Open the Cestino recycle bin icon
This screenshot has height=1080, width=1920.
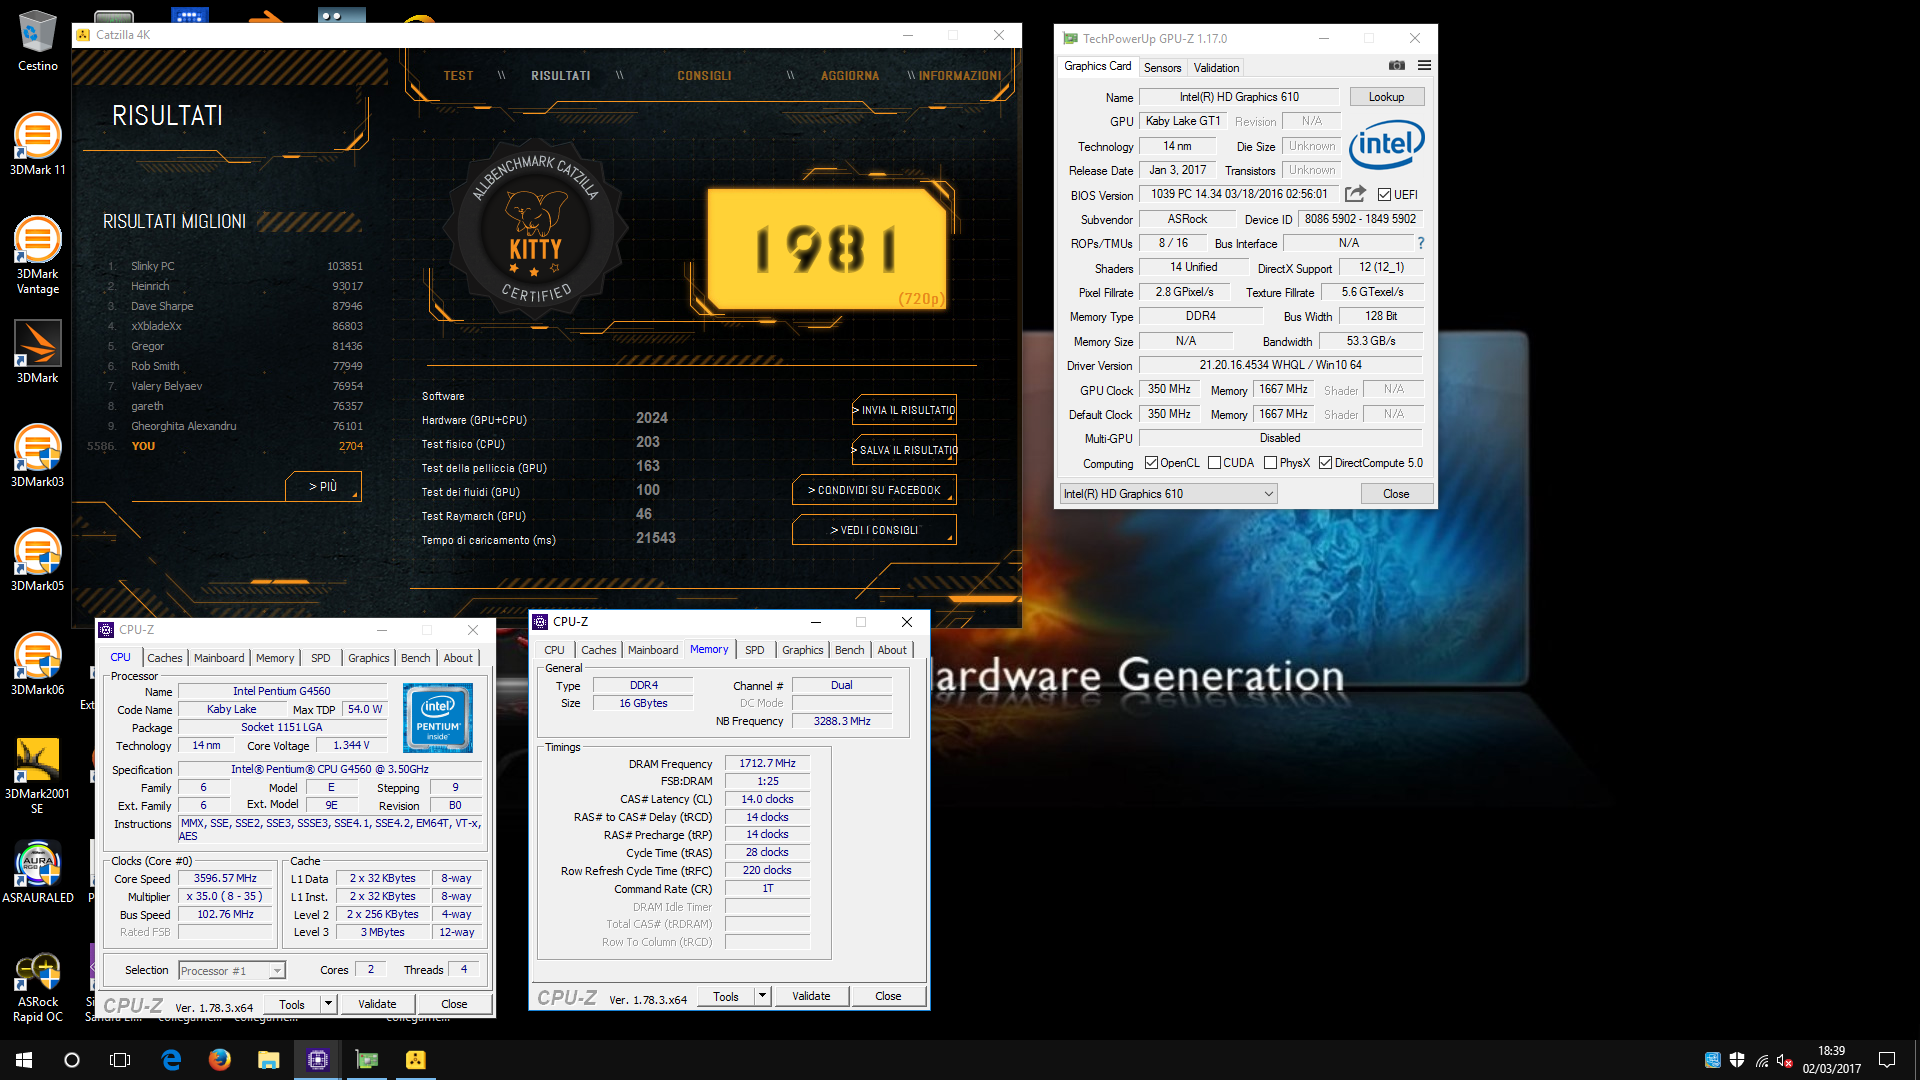(x=37, y=40)
